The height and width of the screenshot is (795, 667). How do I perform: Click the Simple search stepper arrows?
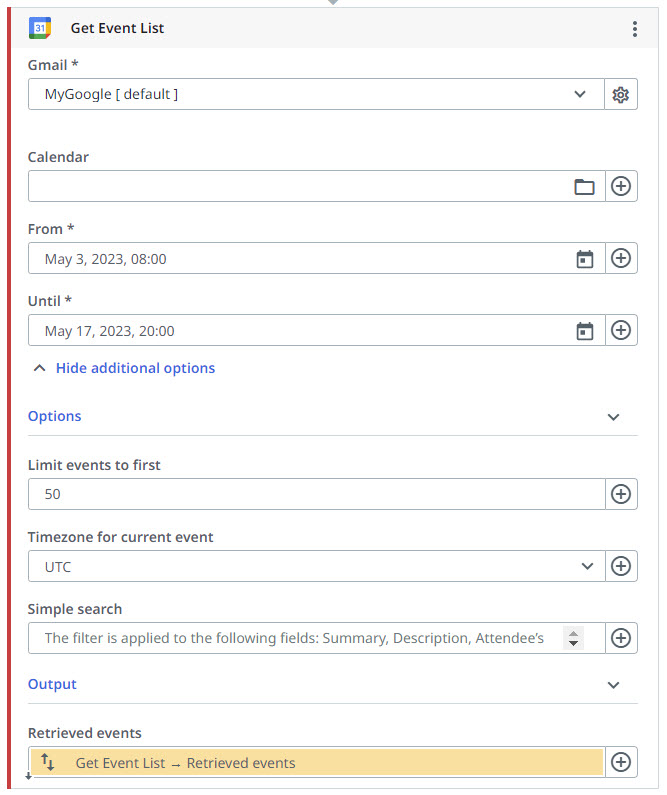pyautogui.click(x=573, y=638)
